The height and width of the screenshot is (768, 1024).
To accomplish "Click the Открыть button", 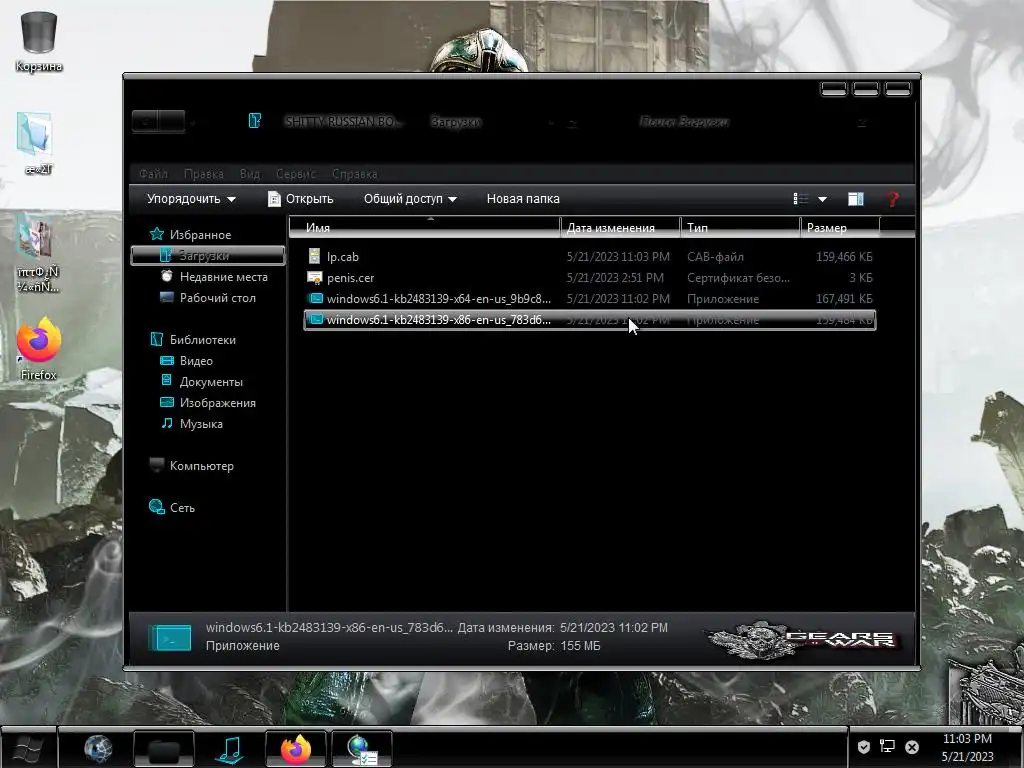I will [x=301, y=199].
